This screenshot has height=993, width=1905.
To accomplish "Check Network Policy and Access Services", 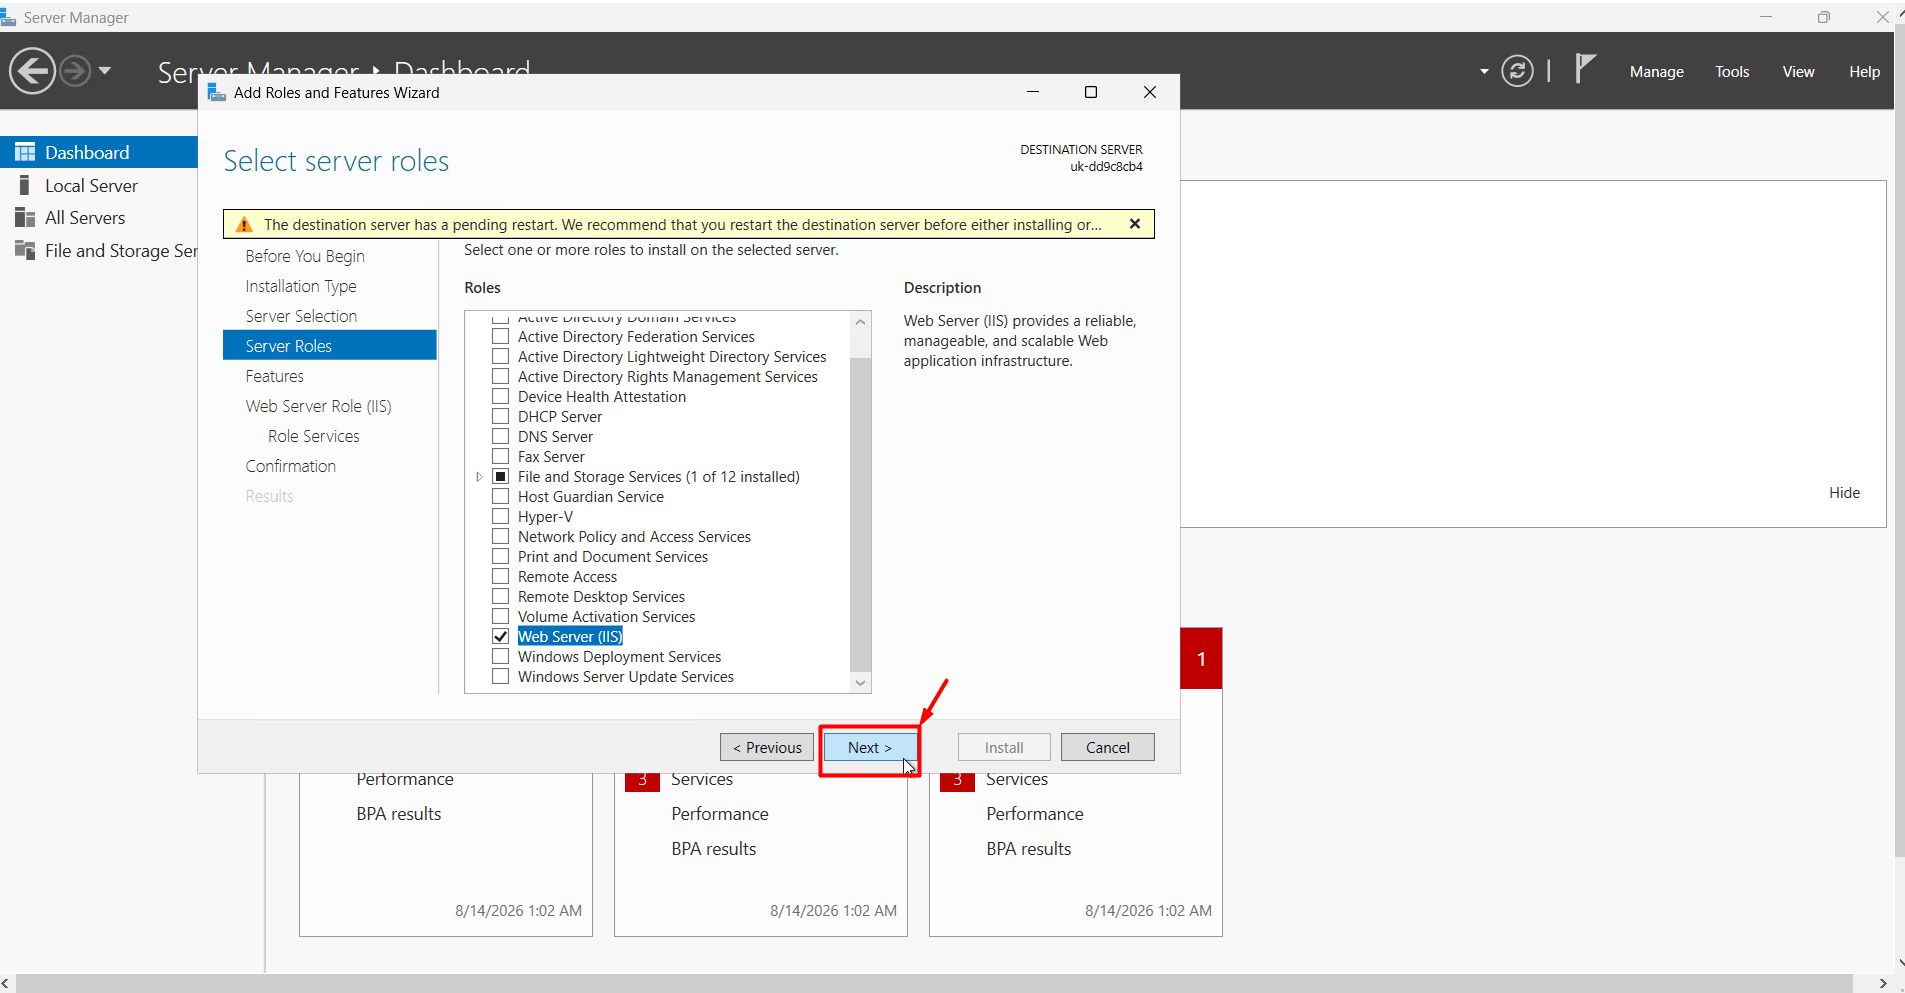I will pos(501,536).
